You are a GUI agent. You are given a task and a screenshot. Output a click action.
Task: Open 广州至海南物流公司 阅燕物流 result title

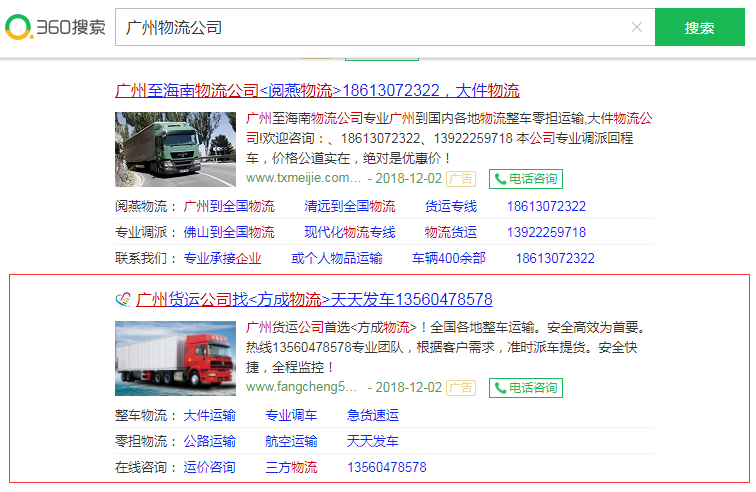pos(317,90)
